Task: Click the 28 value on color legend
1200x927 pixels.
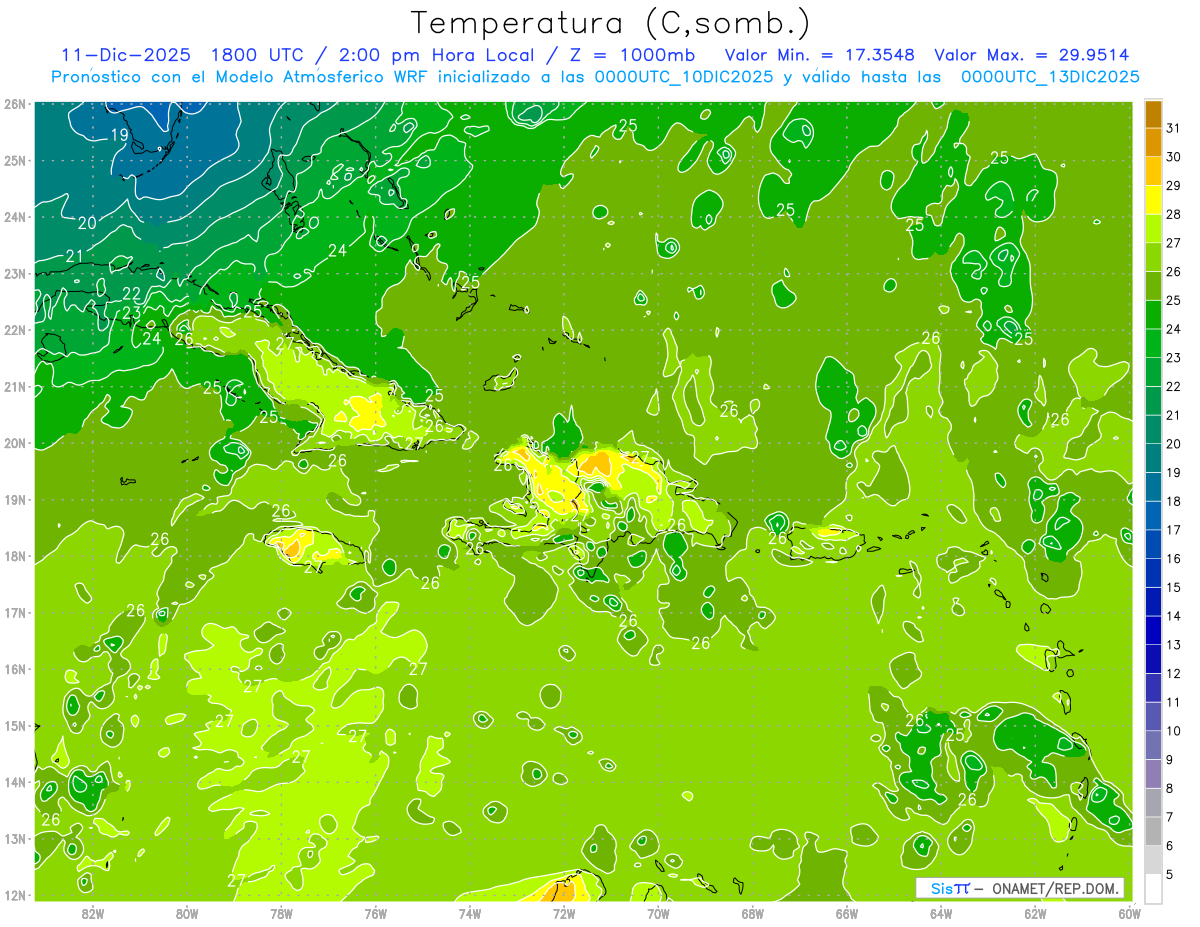Action: coord(1173,214)
